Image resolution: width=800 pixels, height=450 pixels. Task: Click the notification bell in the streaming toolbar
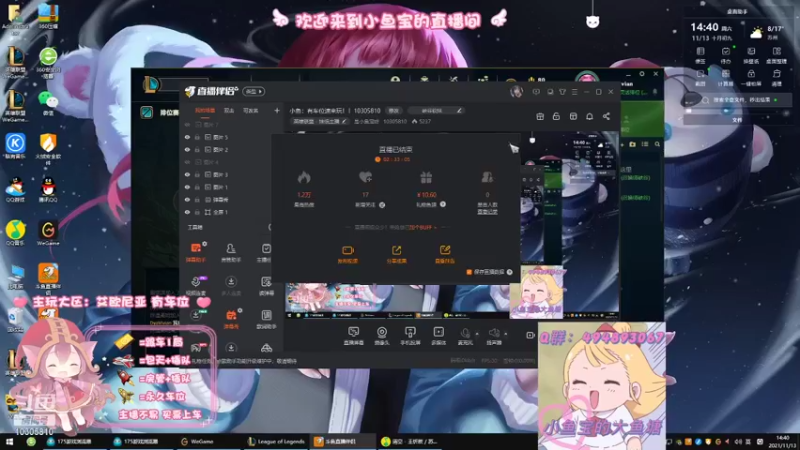[589, 116]
